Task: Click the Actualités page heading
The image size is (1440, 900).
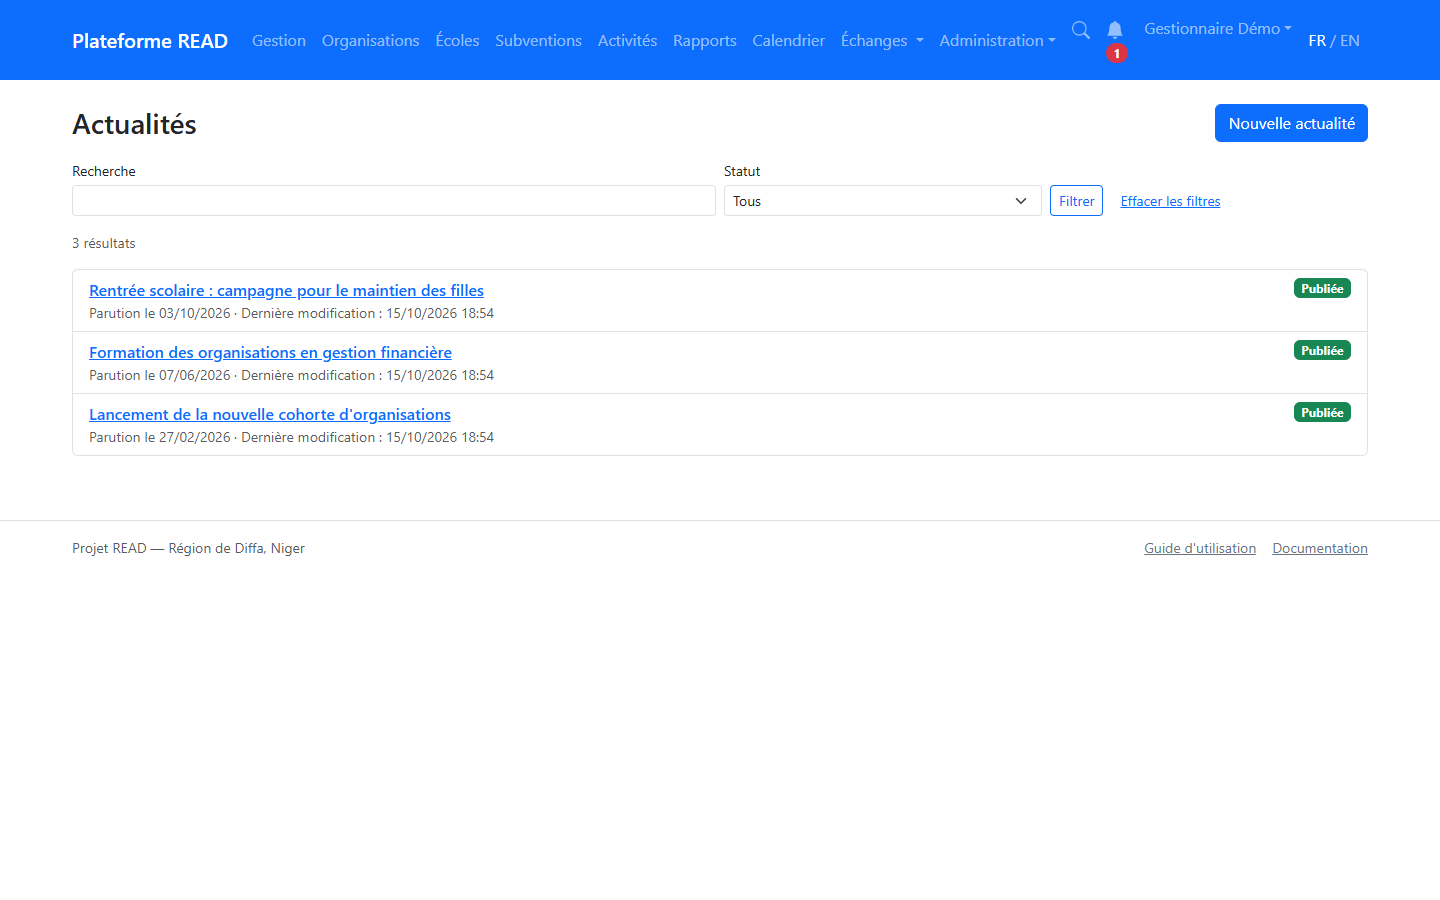Action: [x=134, y=124]
